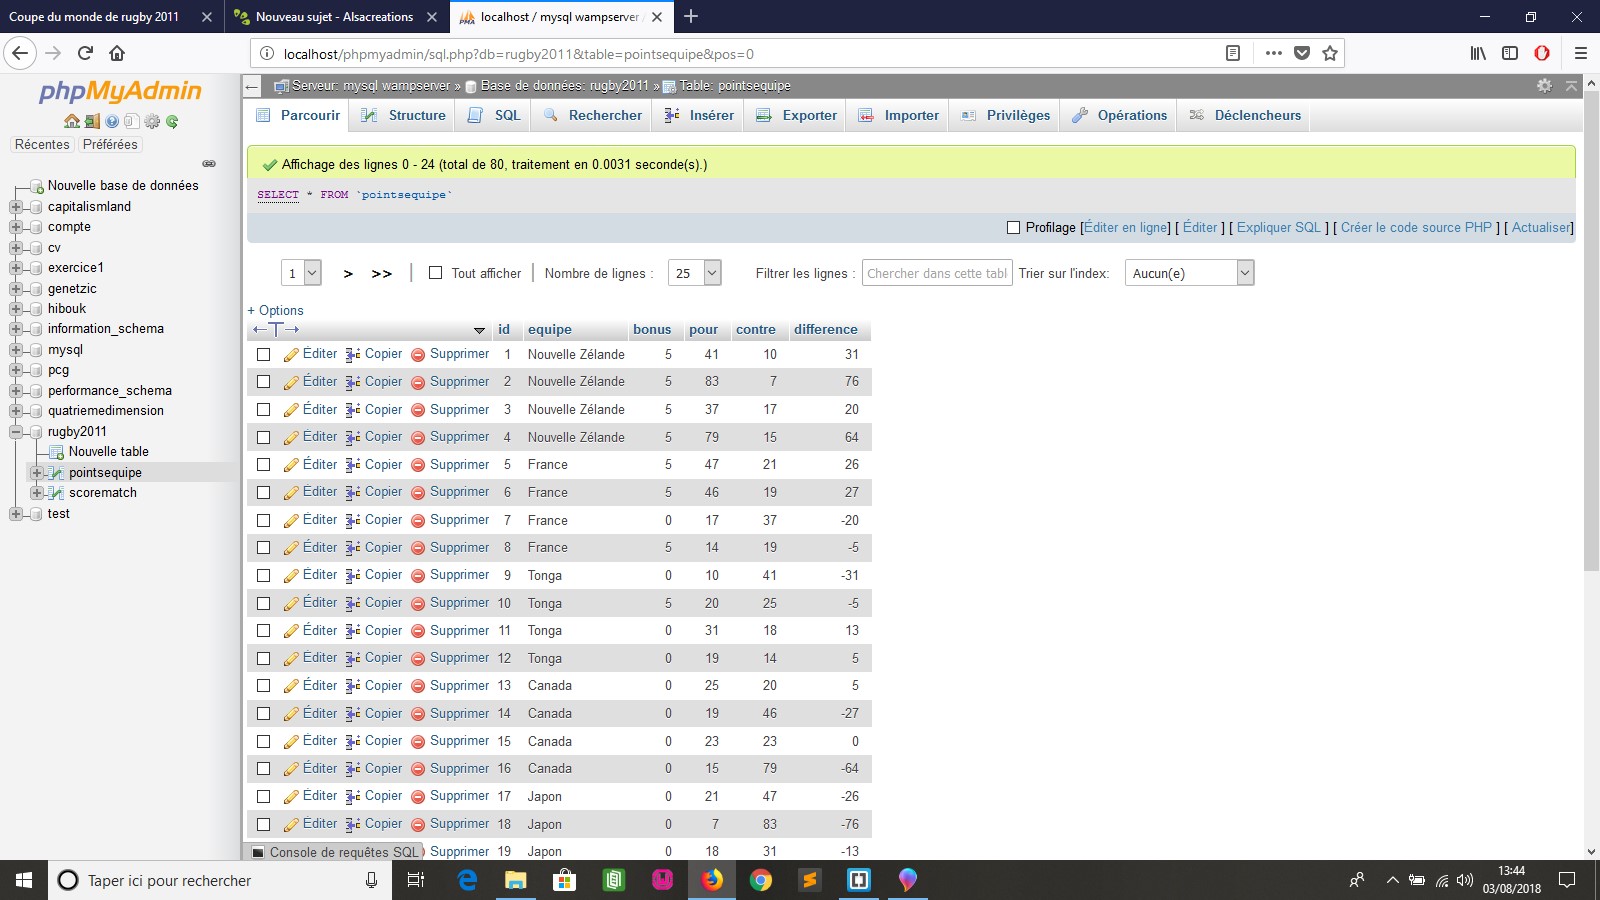Viewport: 1600px width, 900px height.
Task: Open page settings gear at top right
Action: click(1544, 86)
